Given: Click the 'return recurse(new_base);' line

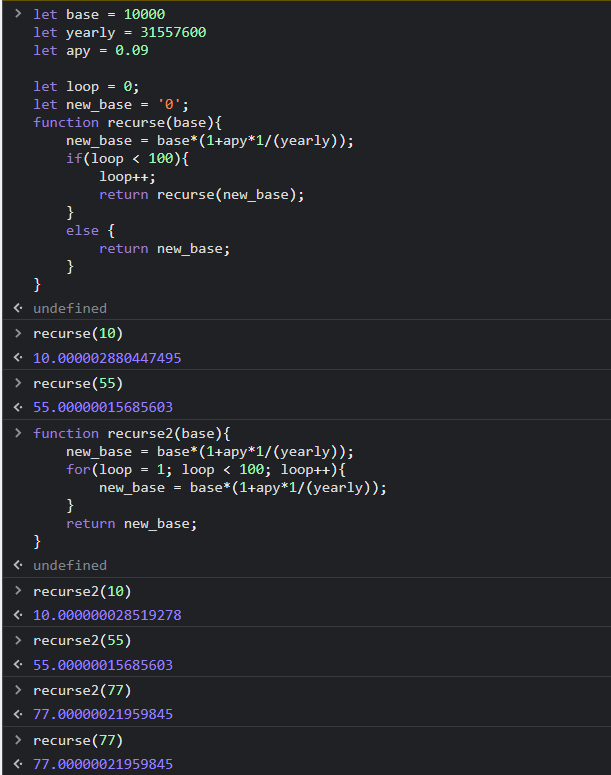Looking at the screenshot, I should pos(202,195).
